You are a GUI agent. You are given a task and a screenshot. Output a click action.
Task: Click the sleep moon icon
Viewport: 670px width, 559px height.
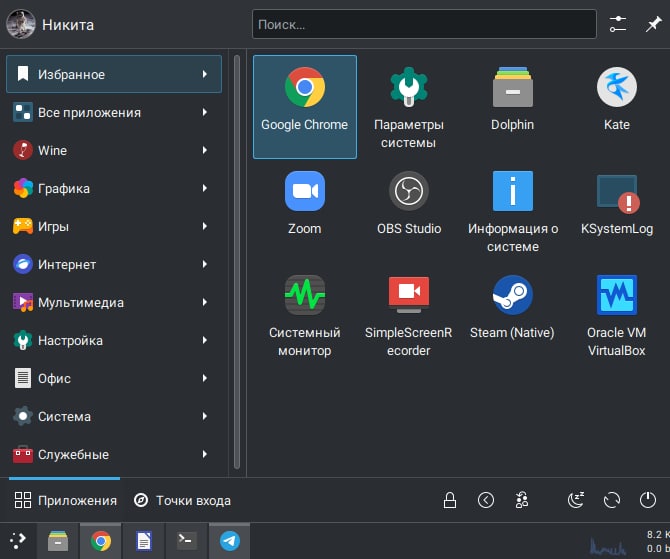(x=576, y=500)
